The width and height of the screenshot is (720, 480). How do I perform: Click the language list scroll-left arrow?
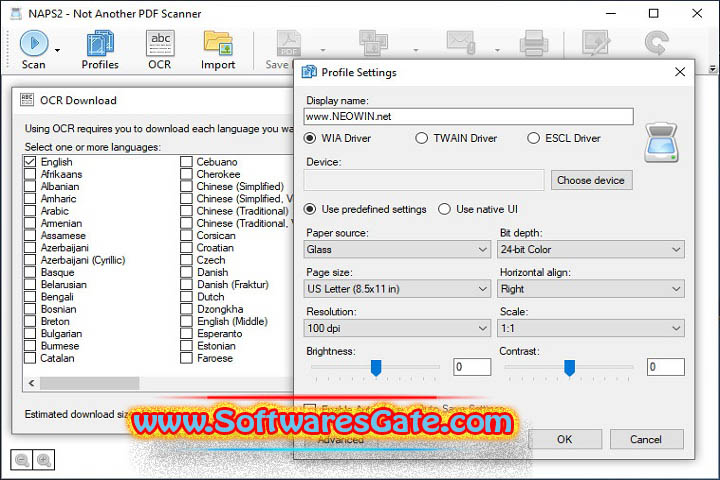click(31, 383)
